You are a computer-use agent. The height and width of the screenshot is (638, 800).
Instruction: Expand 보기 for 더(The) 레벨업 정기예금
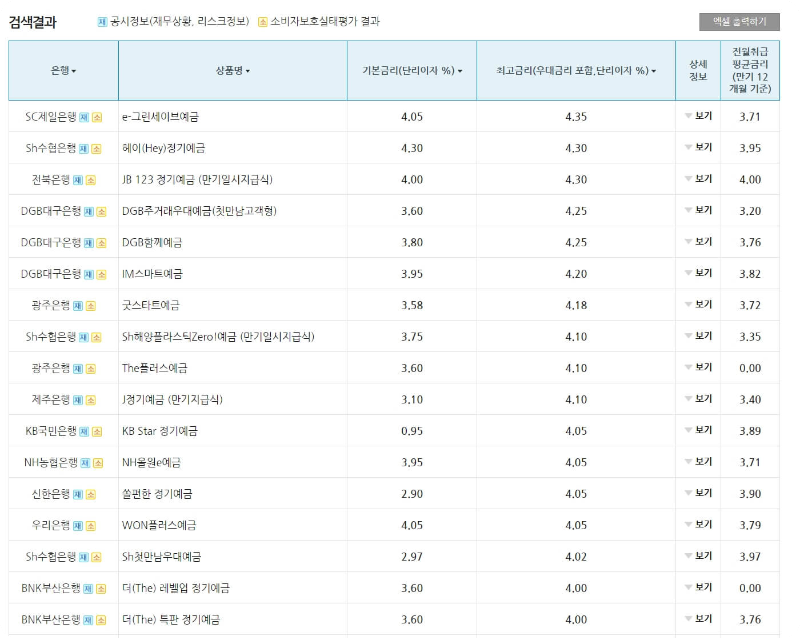pyautogui.click(x=698, y=587)
